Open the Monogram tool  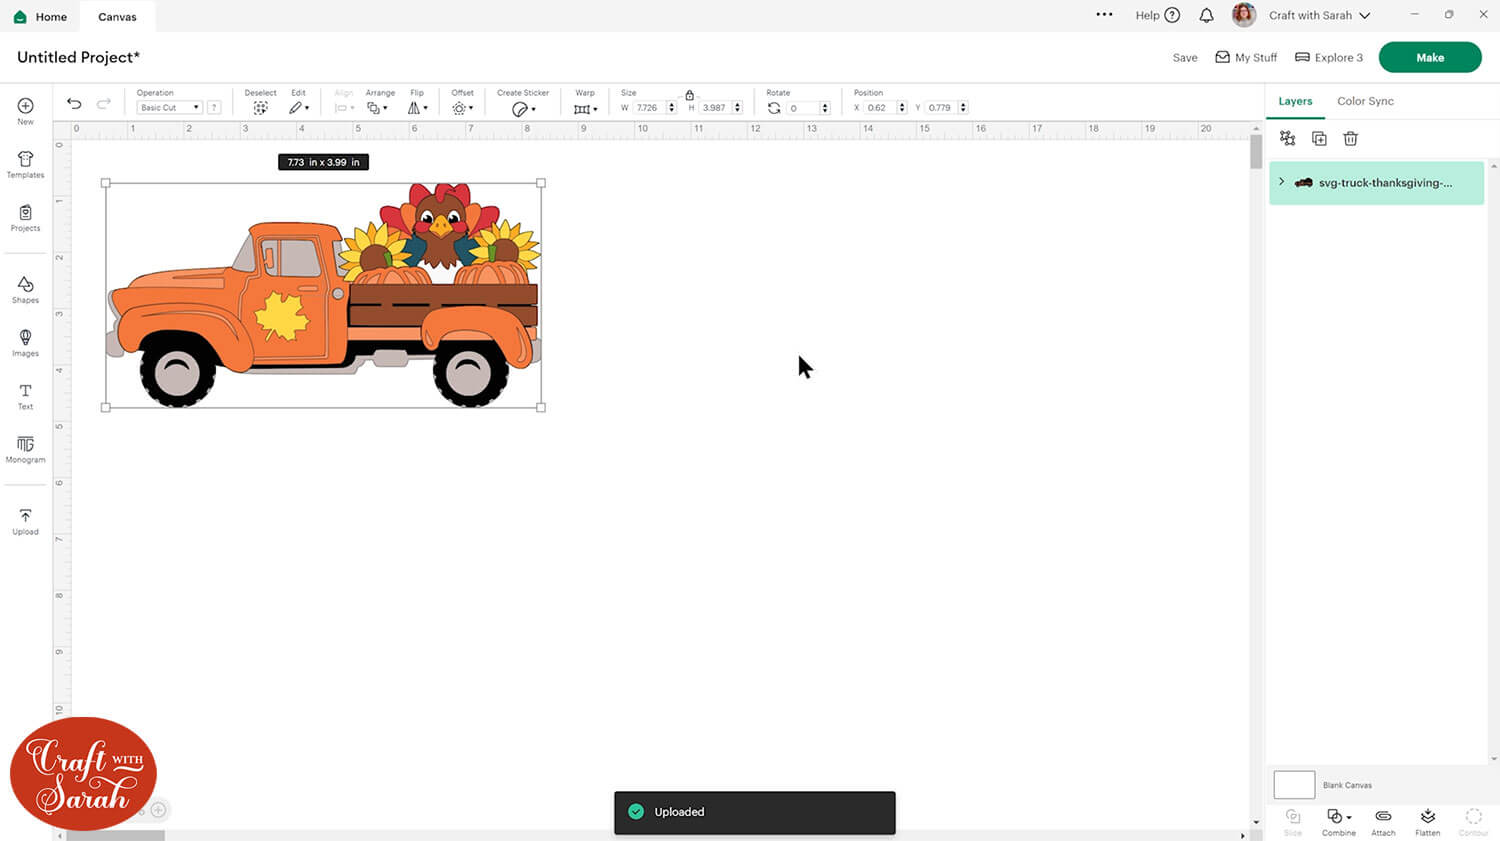[x=25, y=449]
